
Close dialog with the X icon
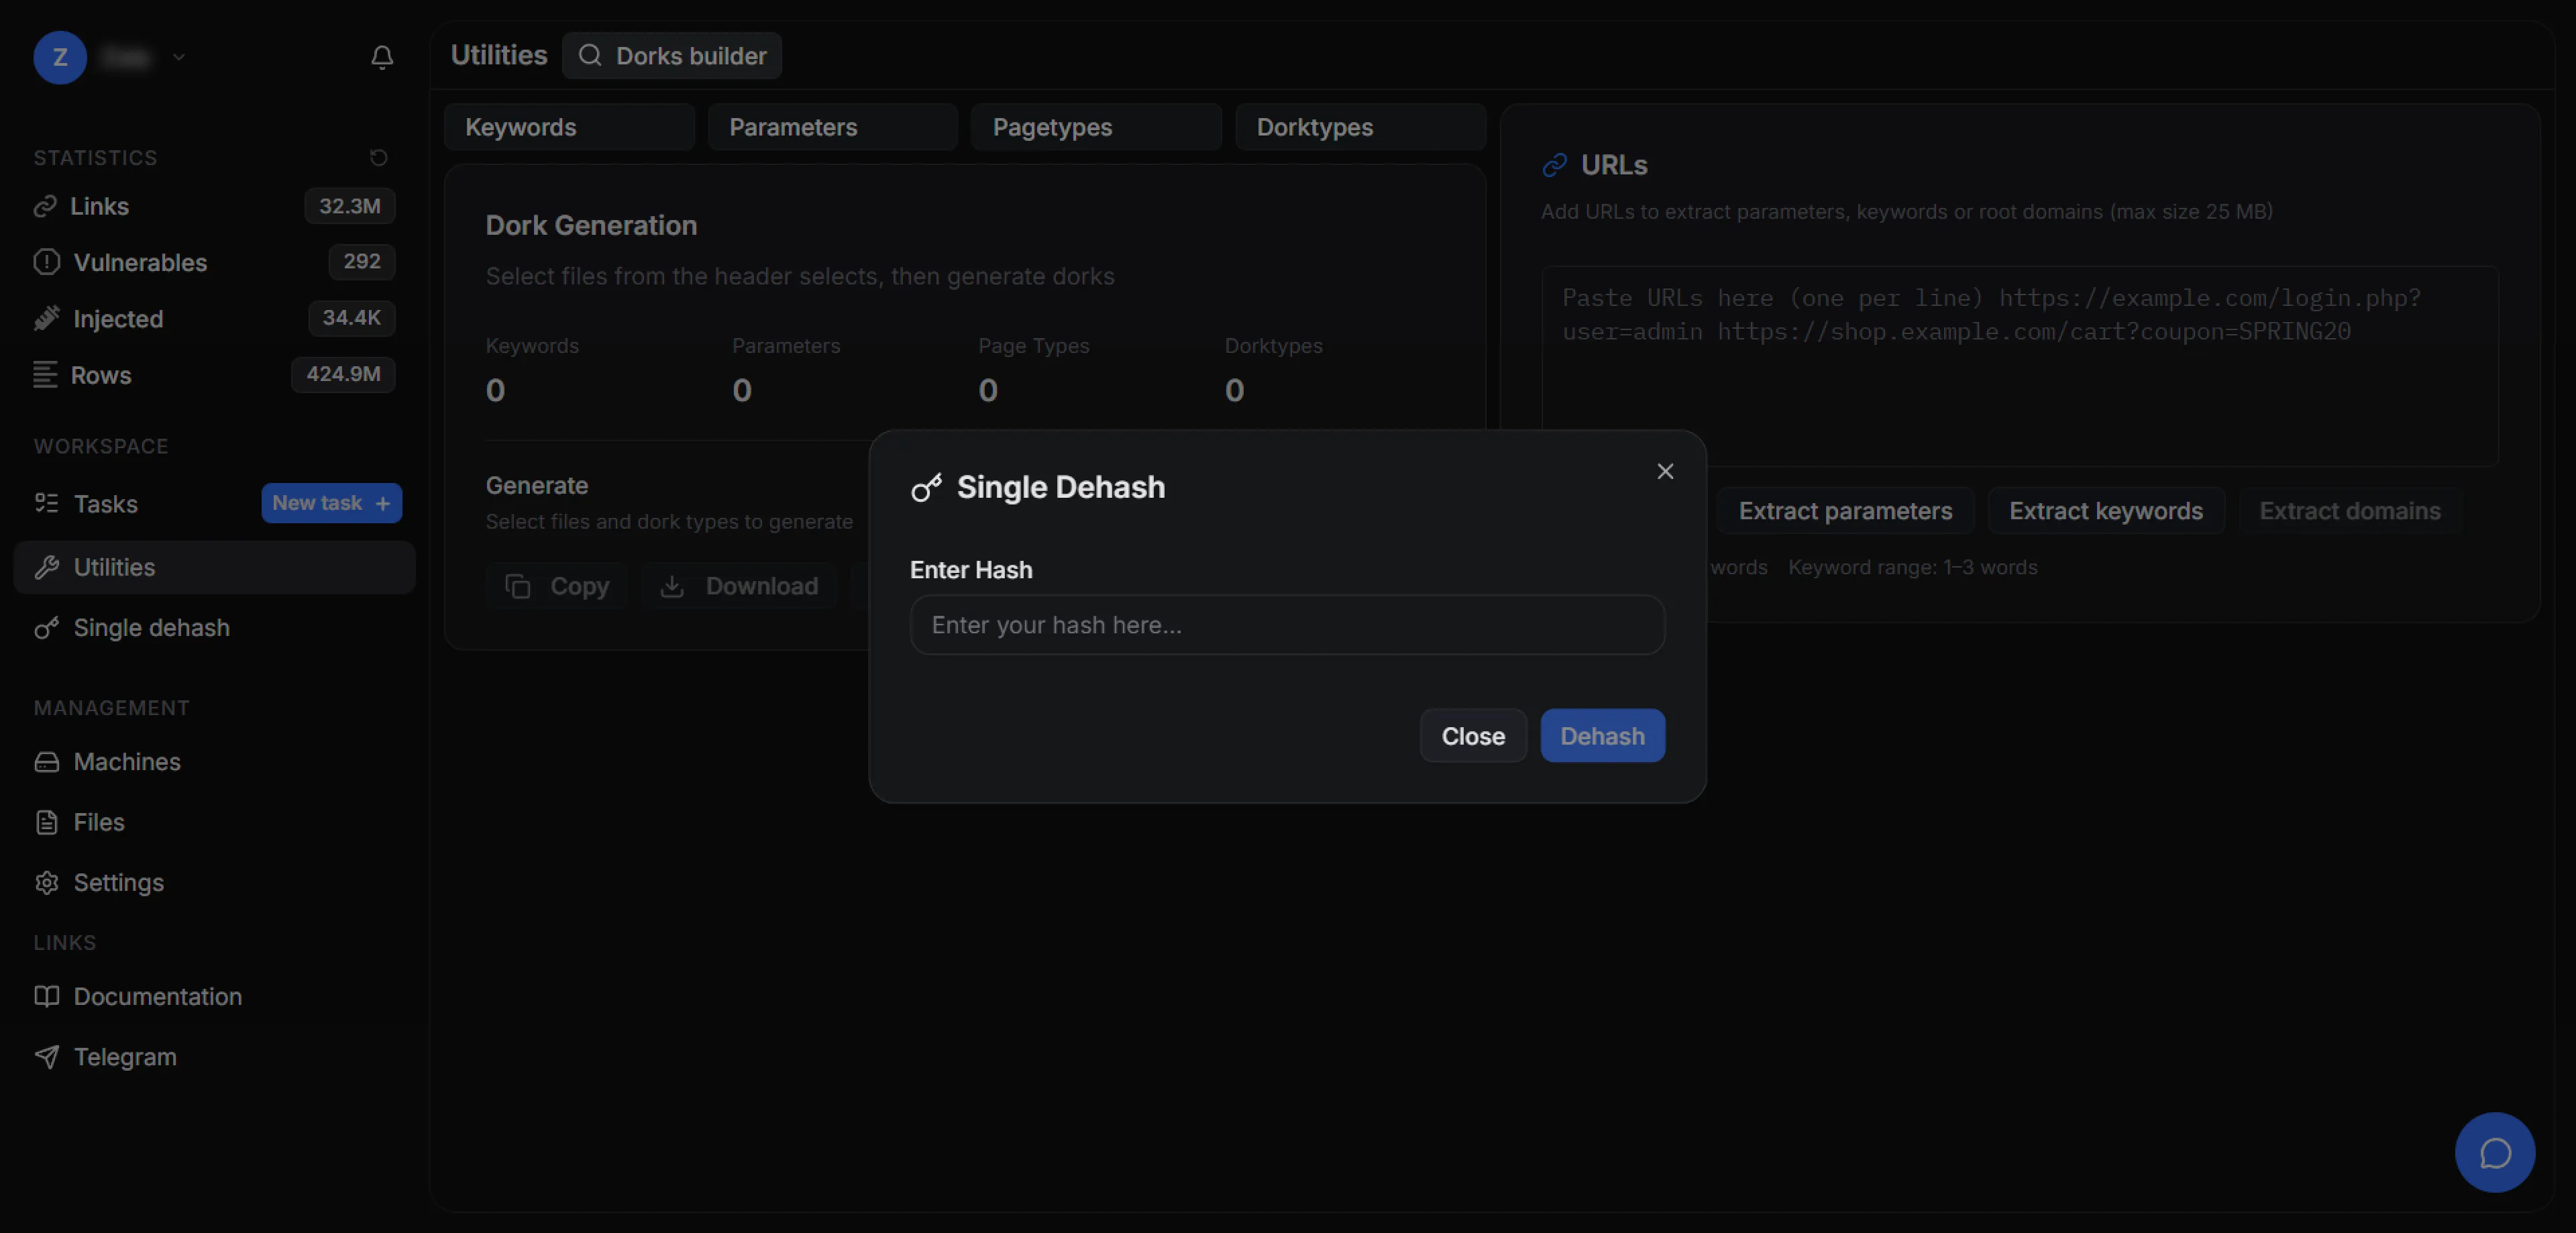(x=1664, y=471)
